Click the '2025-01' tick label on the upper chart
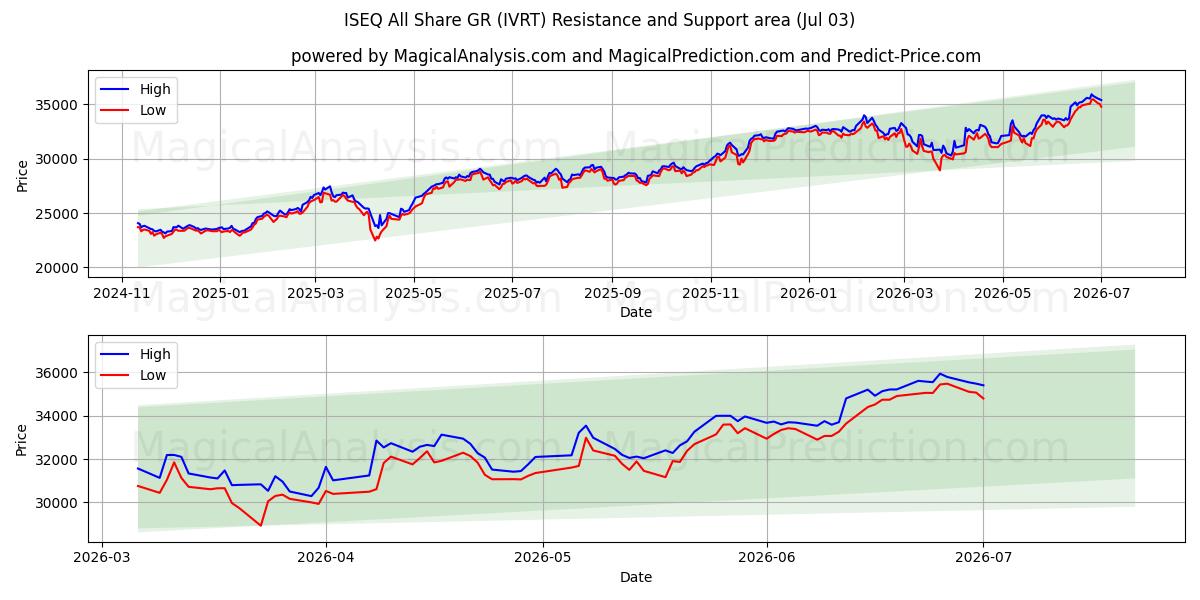The image size is (1200, 600). click(219, 294)
